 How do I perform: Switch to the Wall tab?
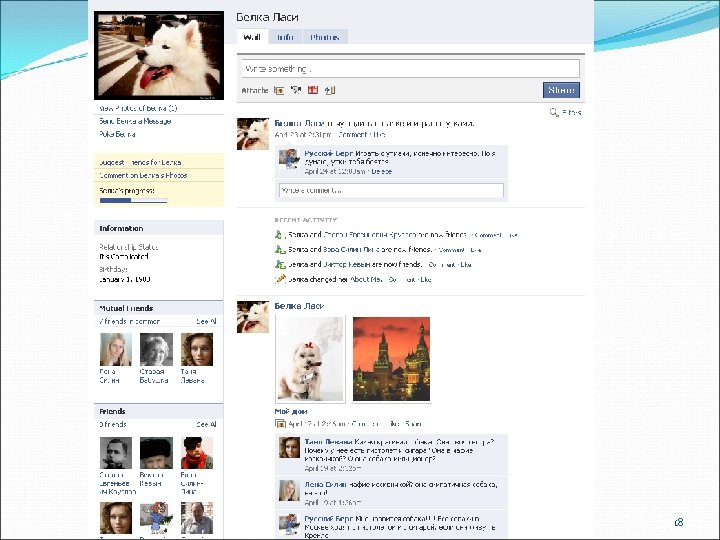click(252, 37)
